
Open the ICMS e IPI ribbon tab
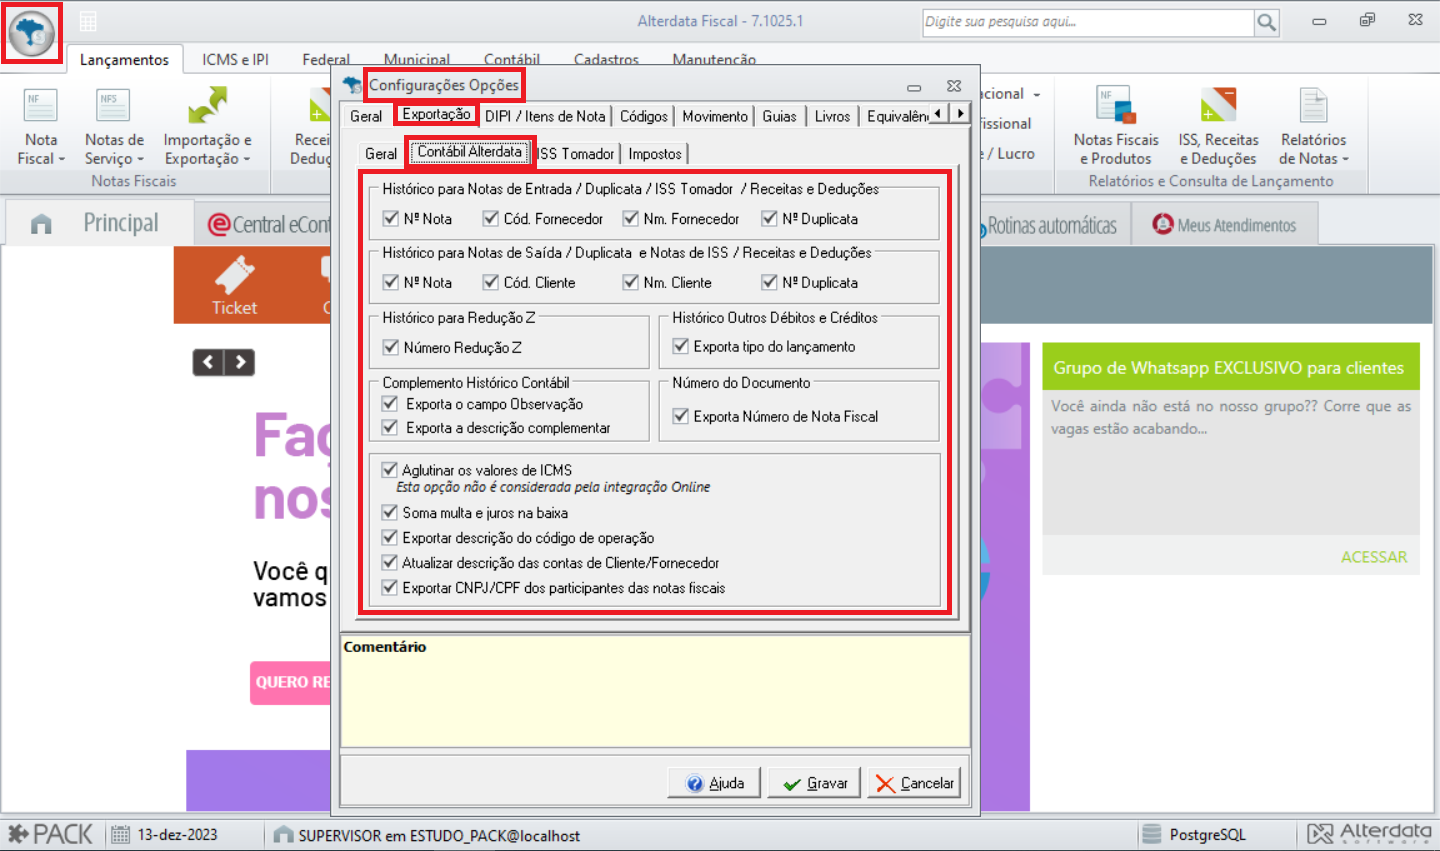235,59
